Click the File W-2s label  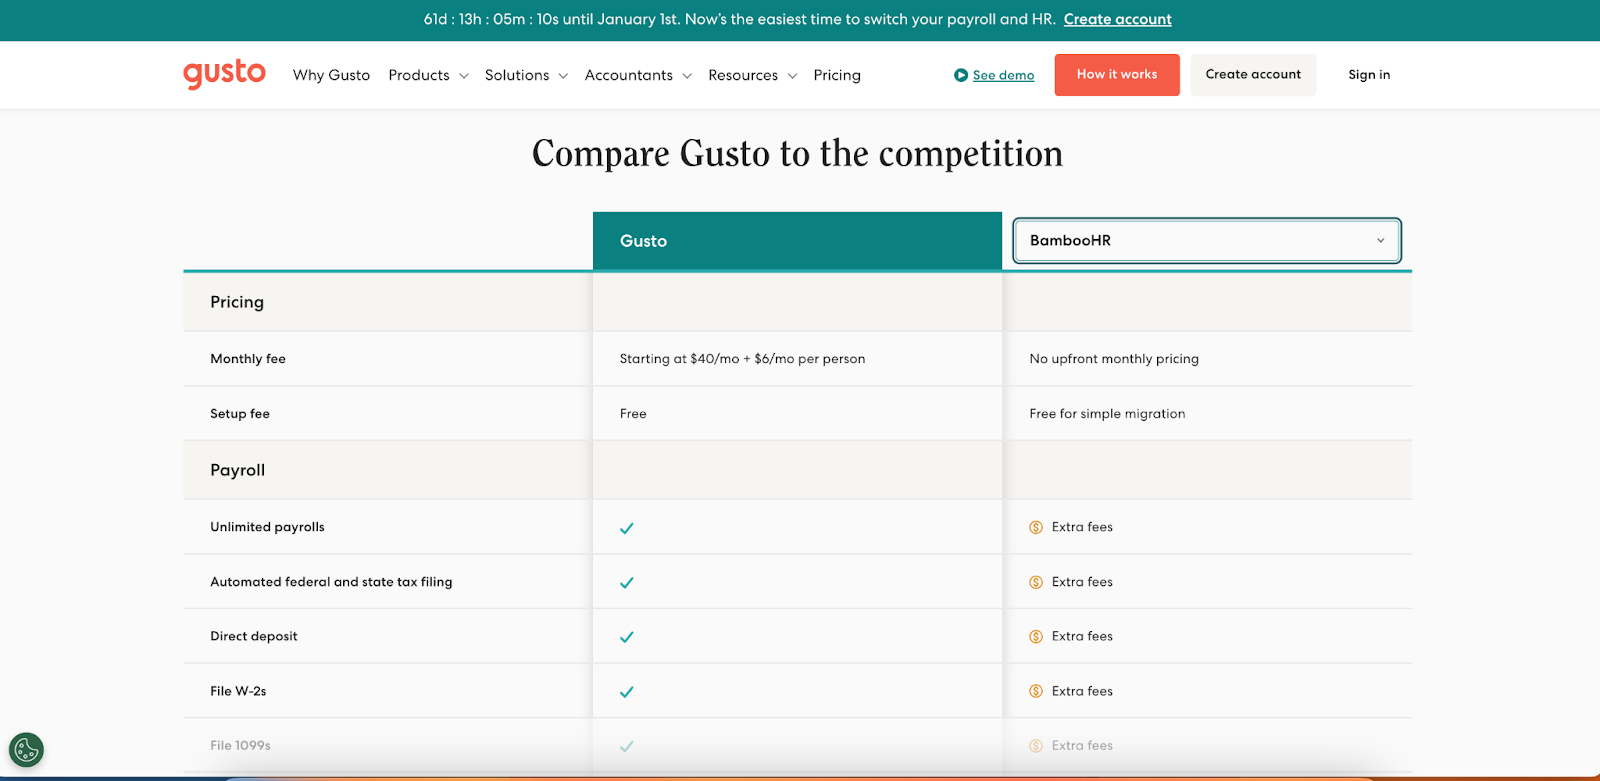(238, 691)
